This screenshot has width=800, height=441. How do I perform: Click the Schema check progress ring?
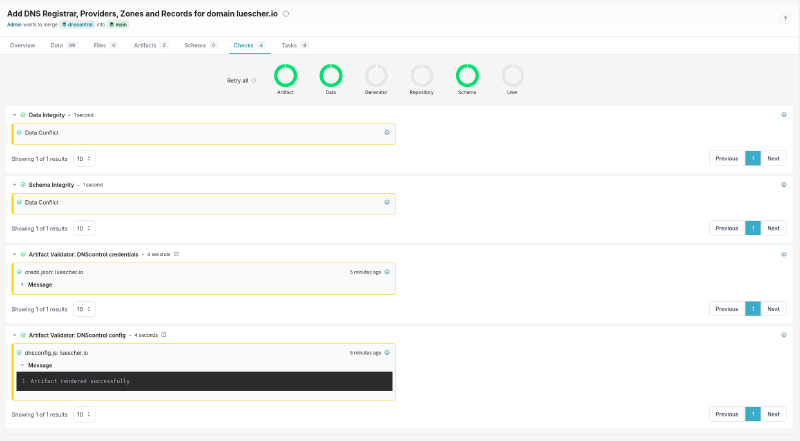click(467, 76)
